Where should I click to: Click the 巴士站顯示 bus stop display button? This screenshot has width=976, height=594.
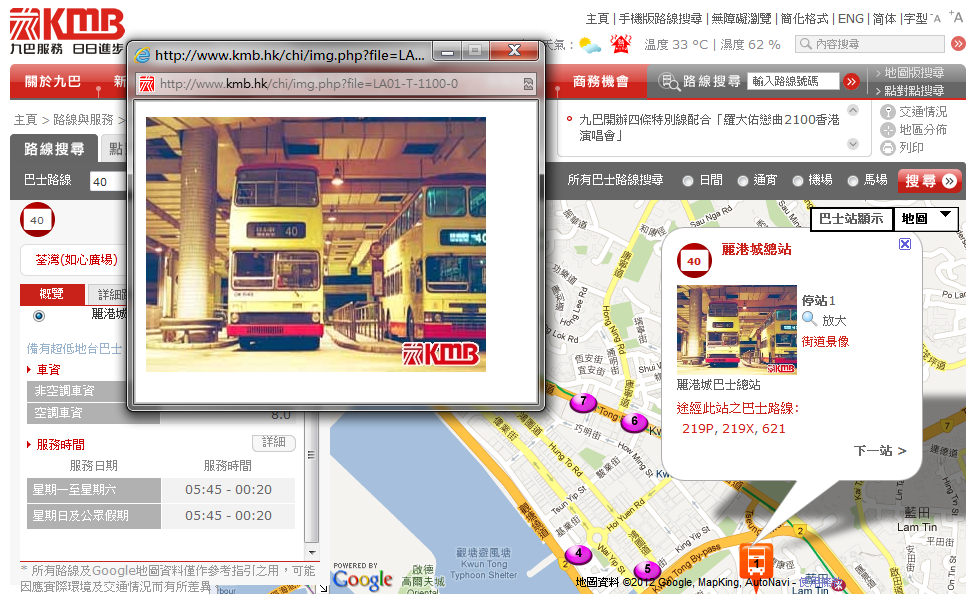click(x=851, y=219)
